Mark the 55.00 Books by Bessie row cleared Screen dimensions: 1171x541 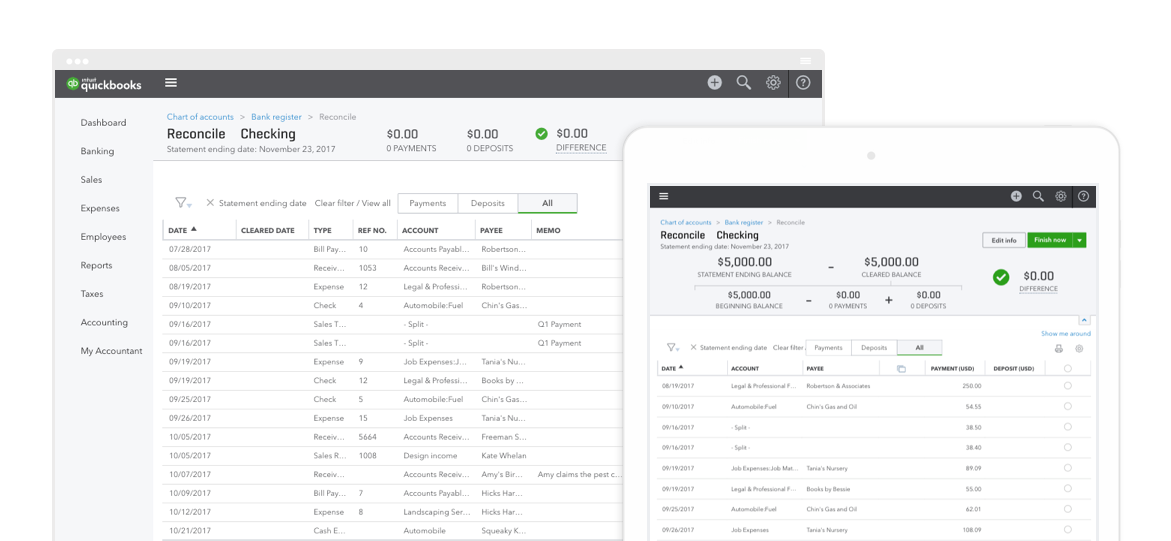click(1067, 489)
